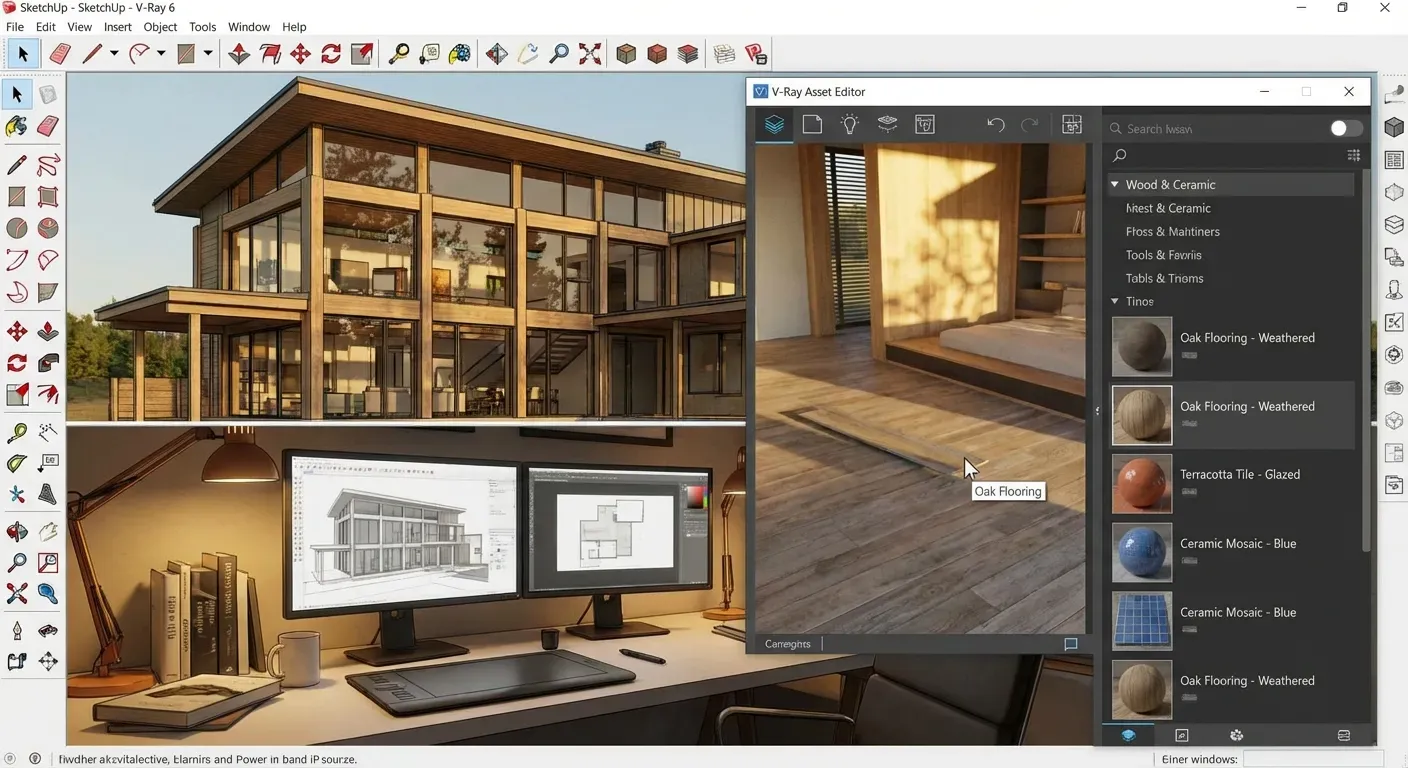Open the Lights panel in the Asset Editor
1408x768 pixels.
coord(849,124)
